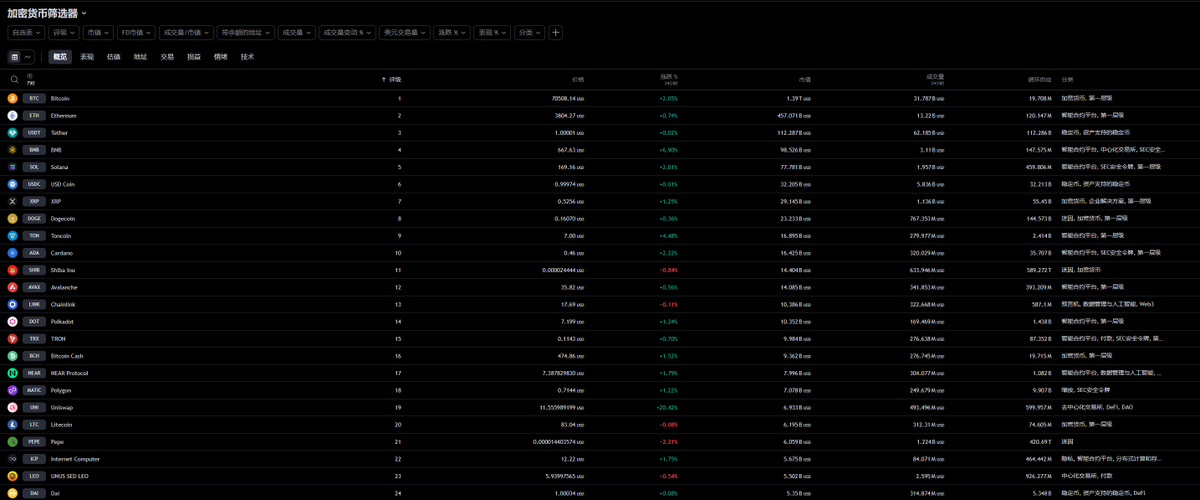This screenshot has height=500, width=1200.
Task: Click the Bitcoin Cash logo
Action: click(13, 355)
